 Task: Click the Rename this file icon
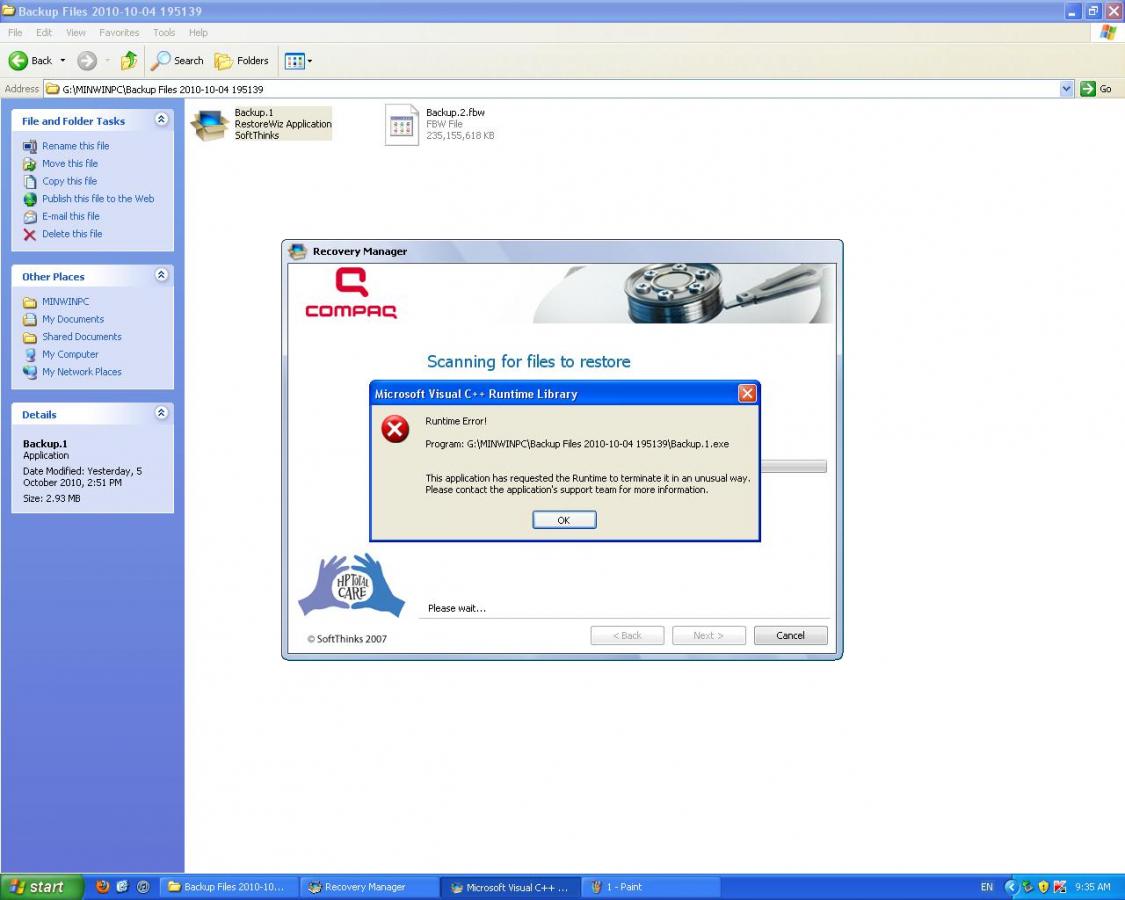pos(29,146)
